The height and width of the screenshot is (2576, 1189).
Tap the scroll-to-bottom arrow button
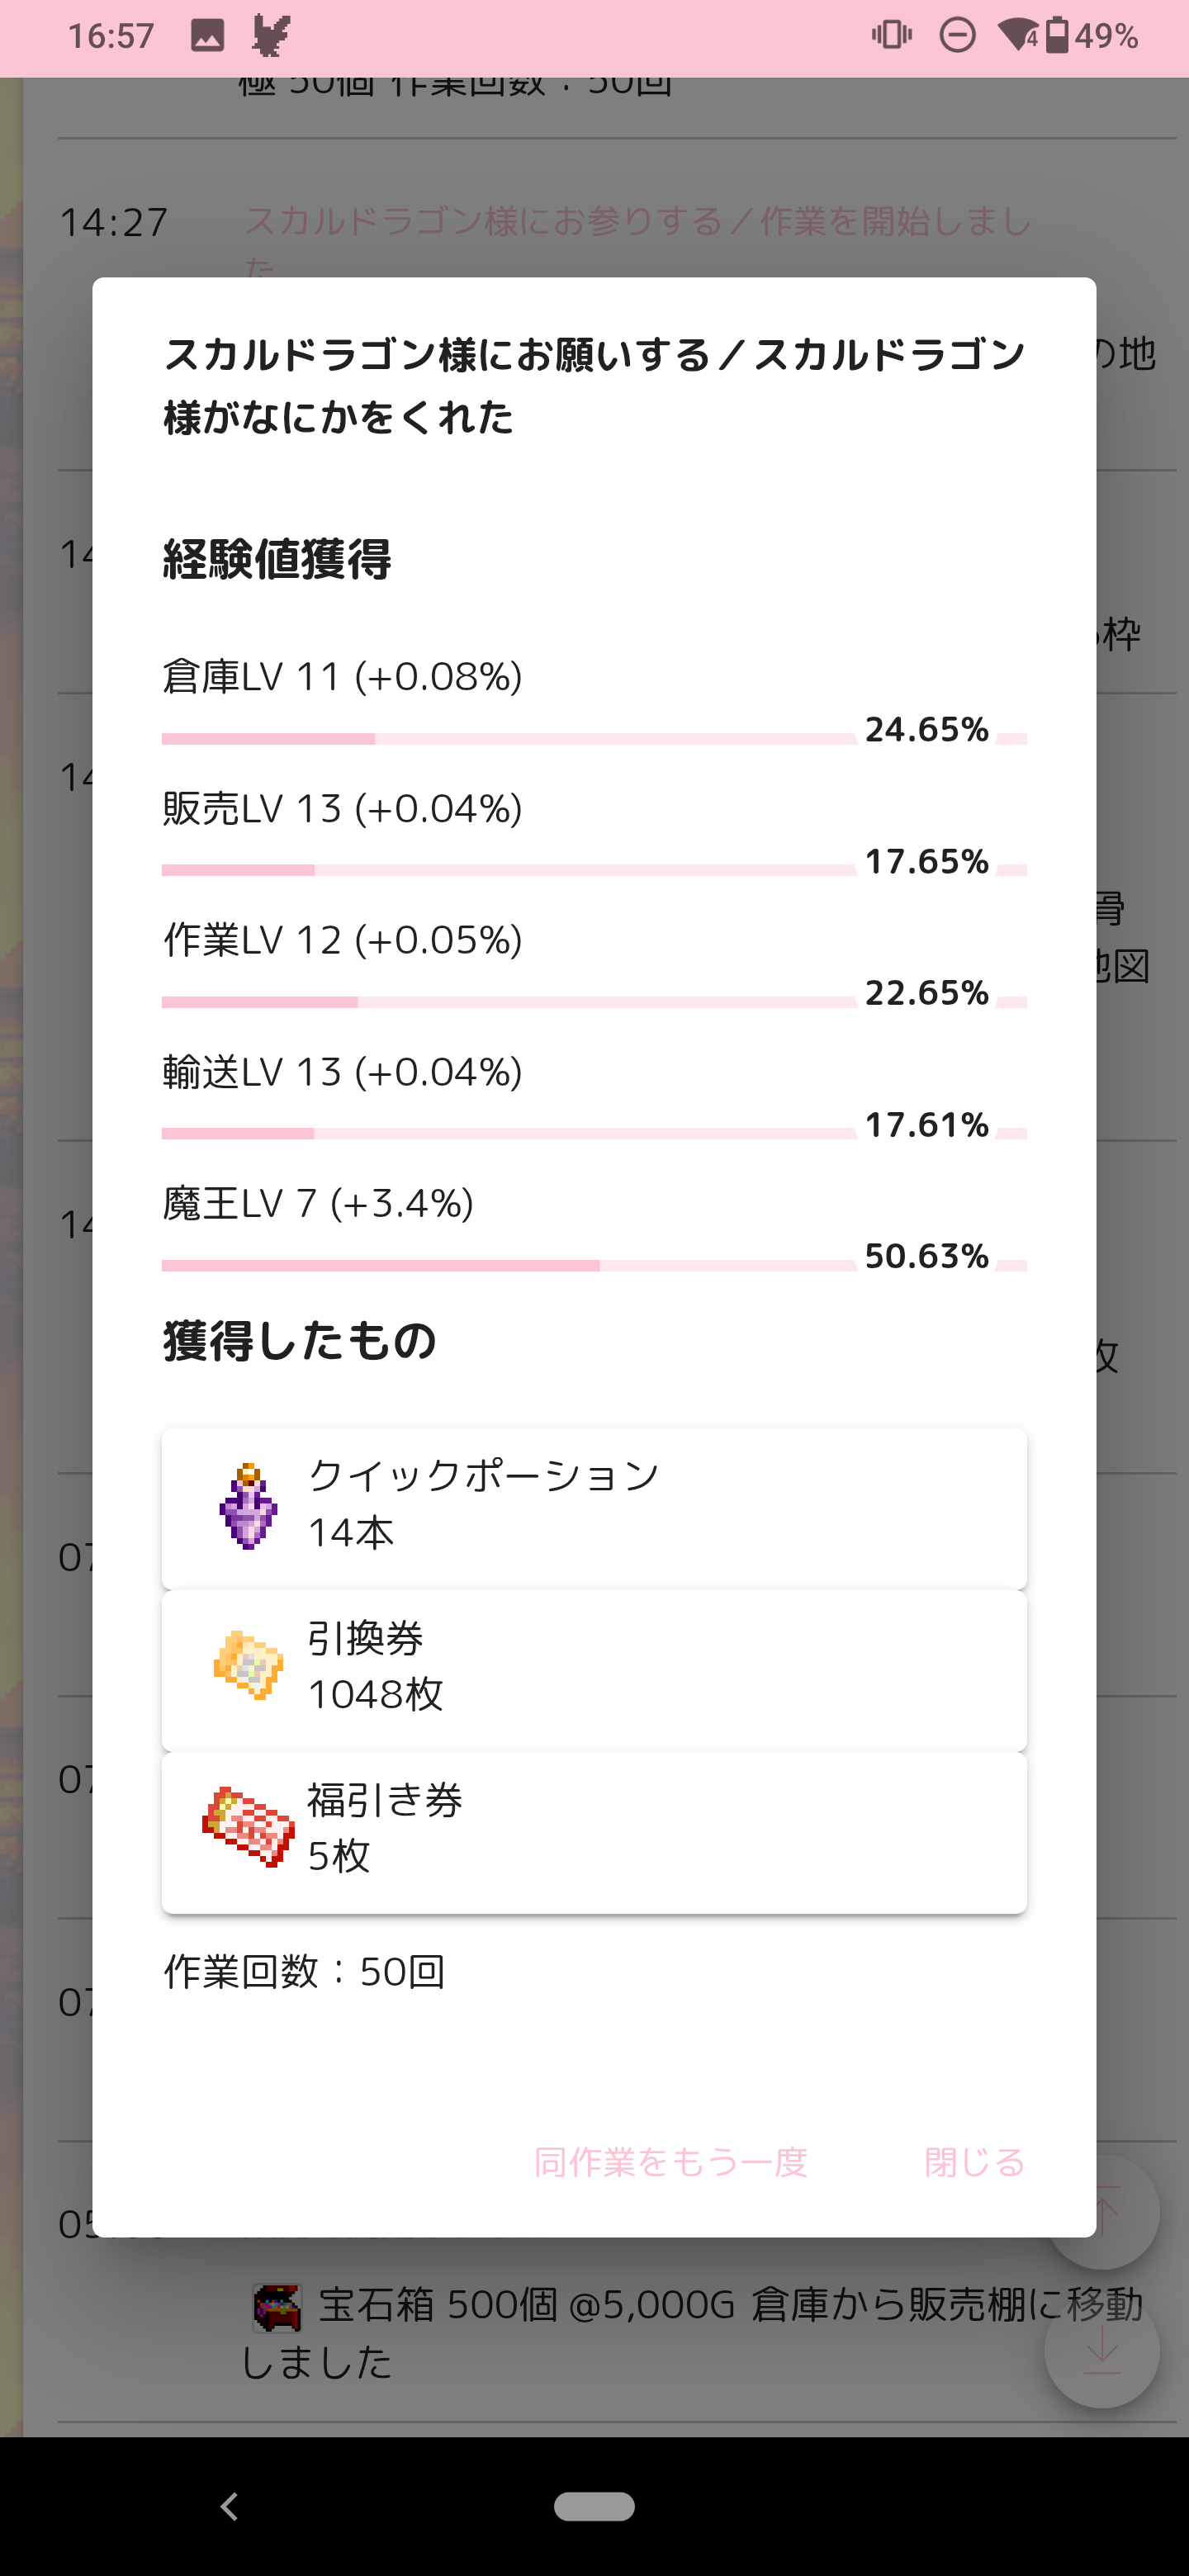tap(1102, 2350)
